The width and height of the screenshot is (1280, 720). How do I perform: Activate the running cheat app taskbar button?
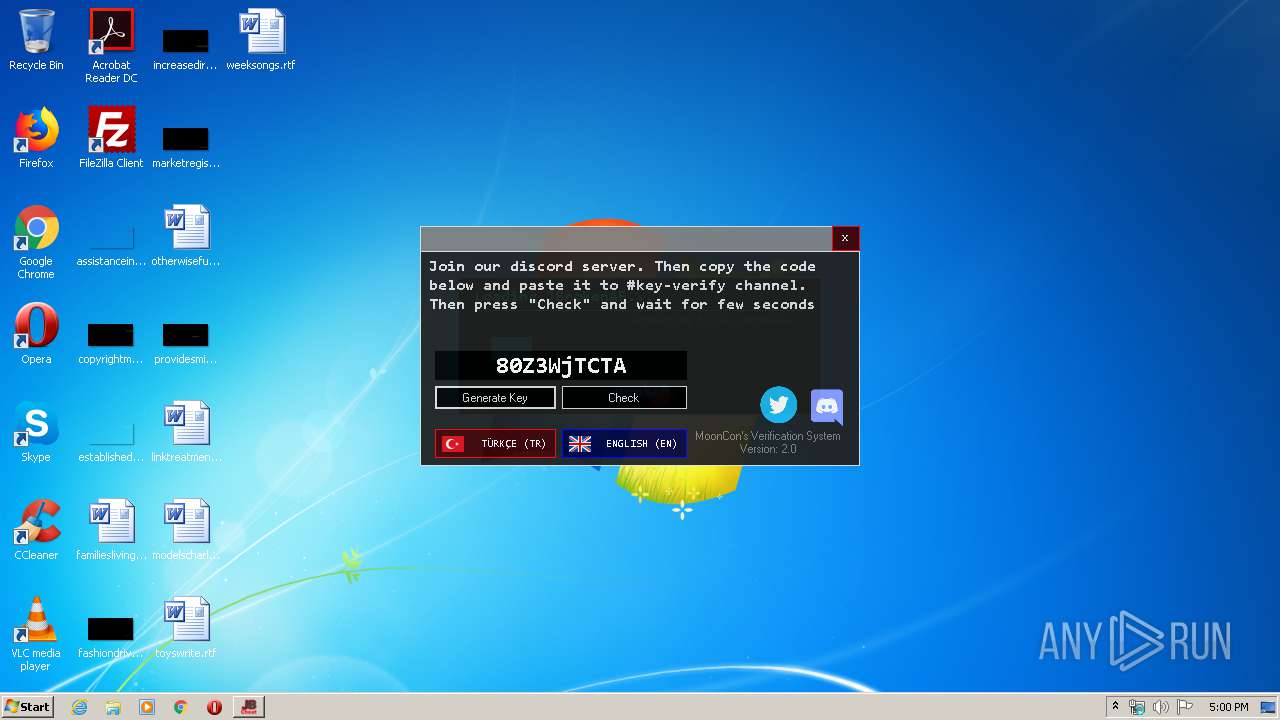(248, 707)
